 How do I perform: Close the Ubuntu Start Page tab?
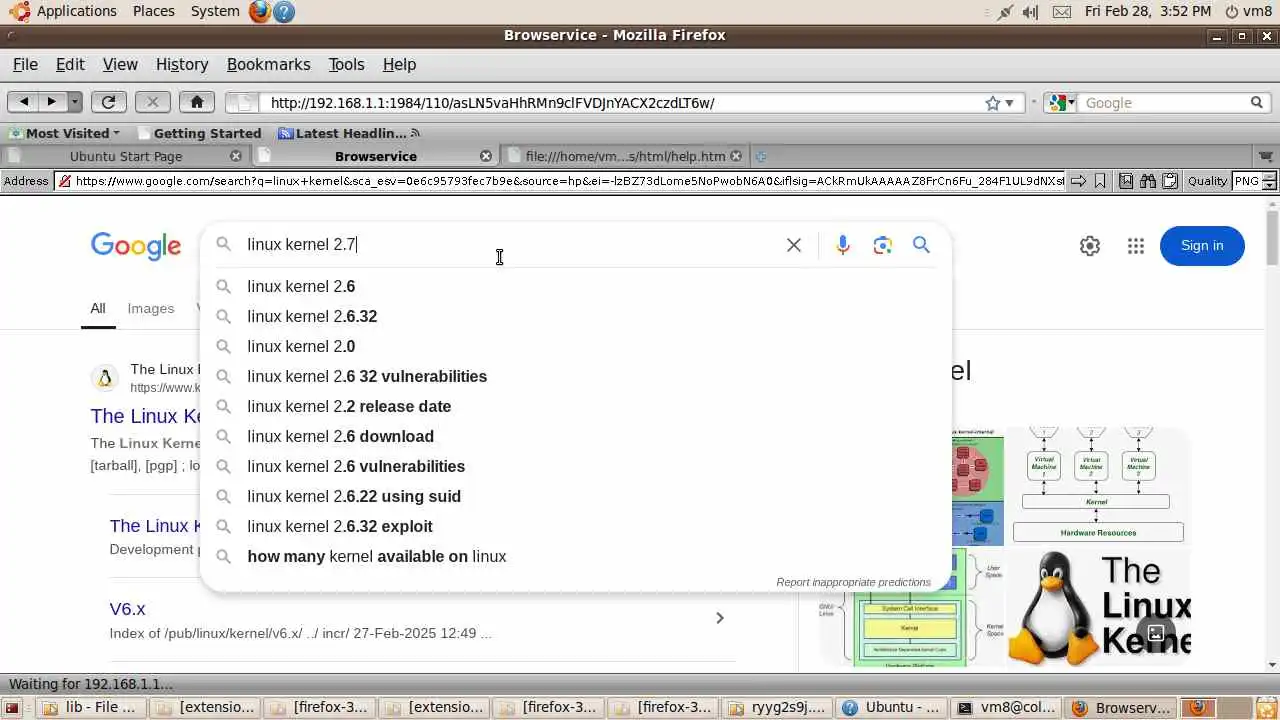pyautogui.click(x=236, y=156)
